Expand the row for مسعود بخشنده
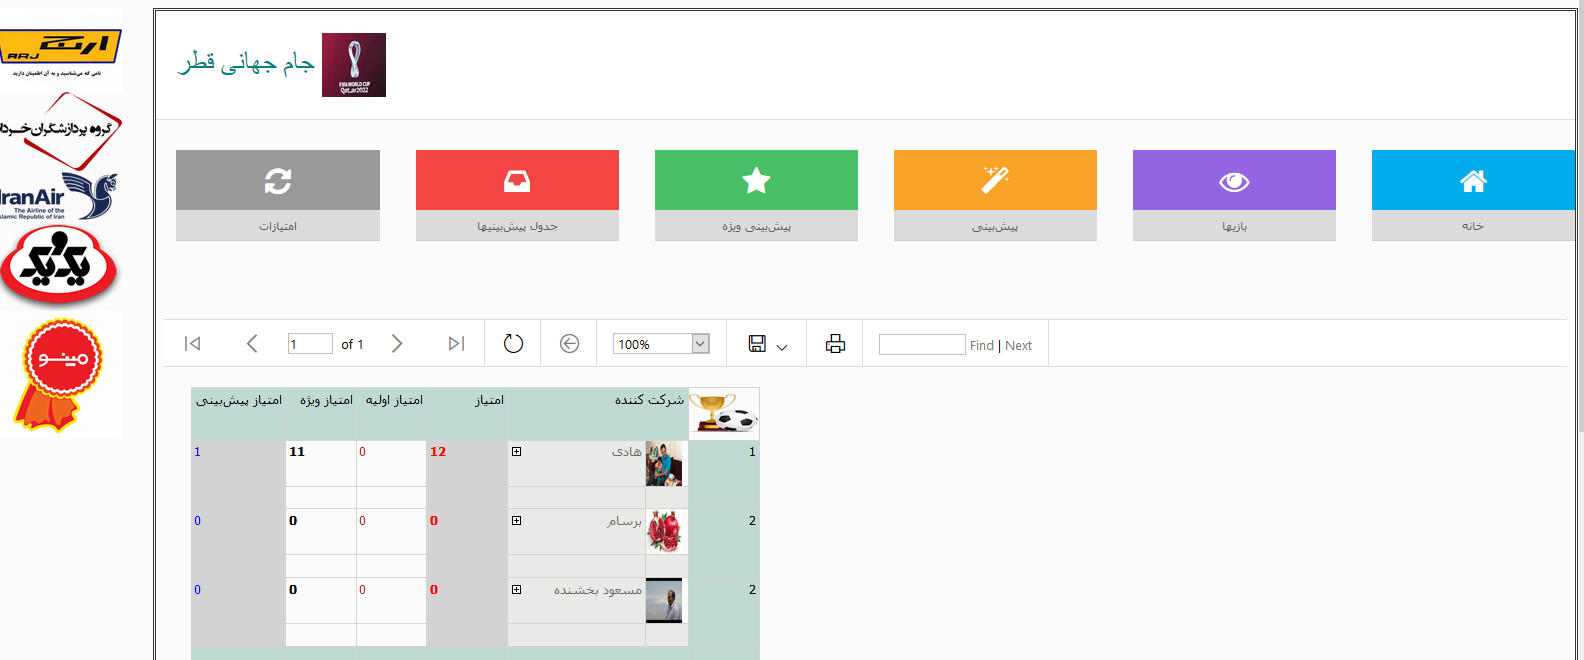1584x660 pixels. click(517, 590)
